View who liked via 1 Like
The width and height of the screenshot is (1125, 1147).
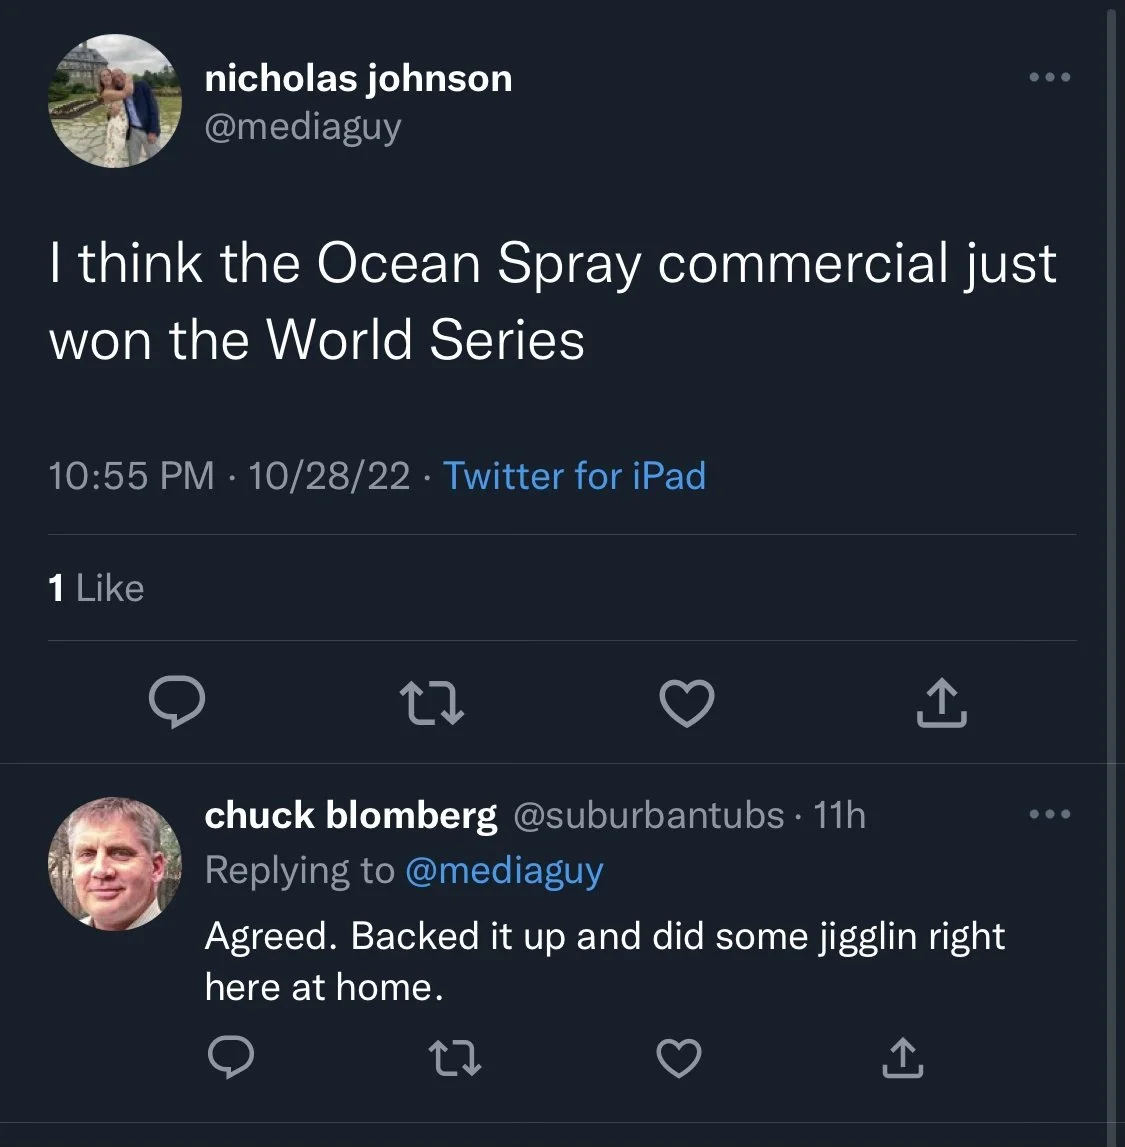pyautogui.click(x=96, y=588)
